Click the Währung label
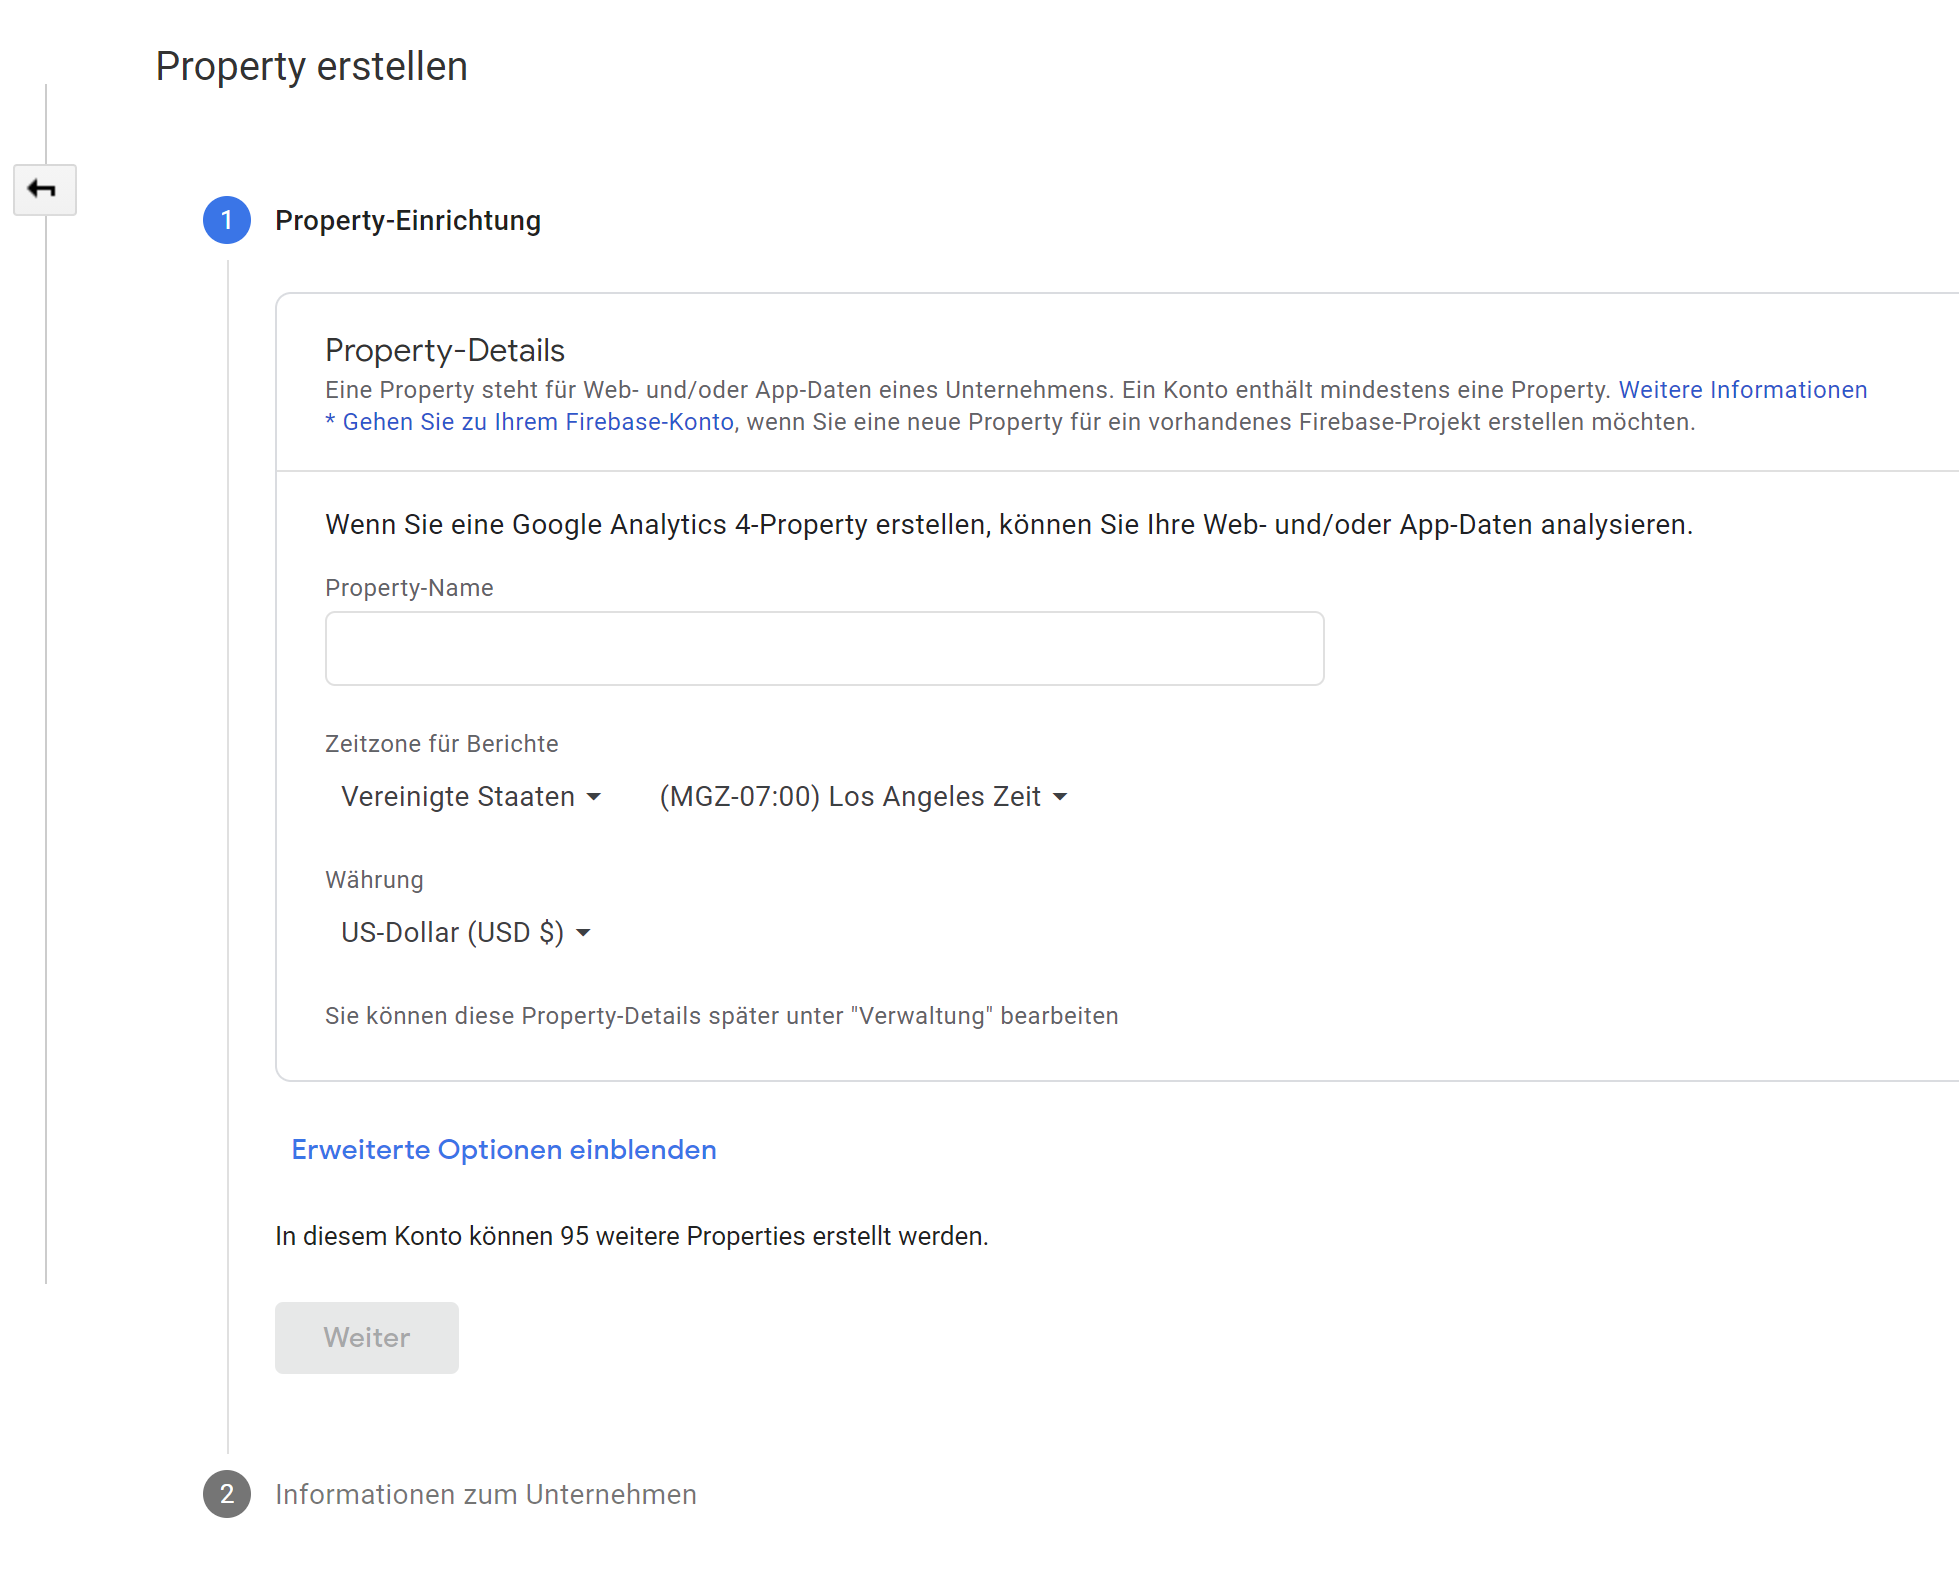 (x=374, y=880)
